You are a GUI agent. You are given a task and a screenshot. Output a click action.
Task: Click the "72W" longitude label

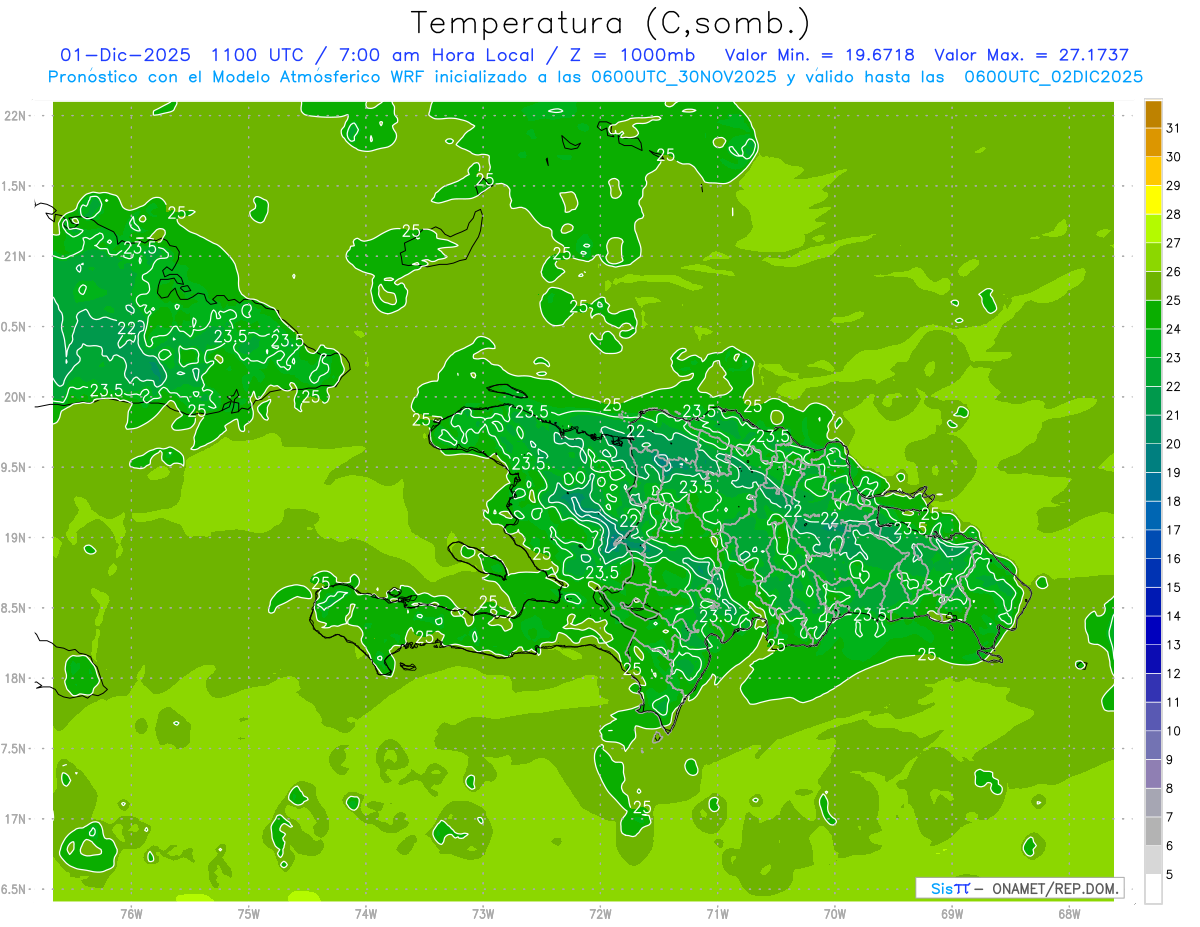(x=600, y=913)
